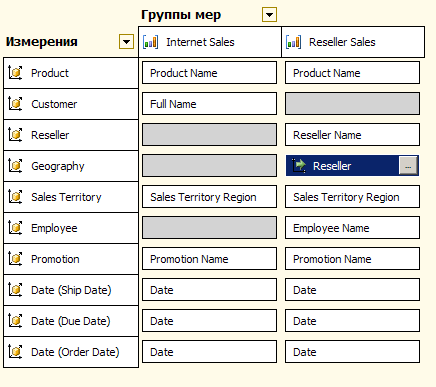Click the Full Name cell for Customer

point(209,104)
